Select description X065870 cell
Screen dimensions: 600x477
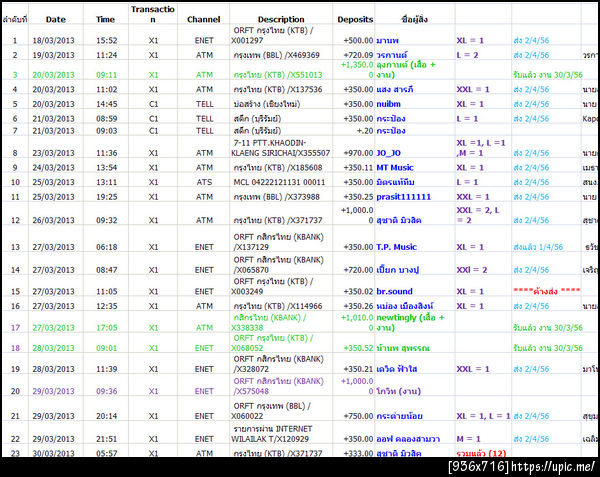(x=278, y=265)
